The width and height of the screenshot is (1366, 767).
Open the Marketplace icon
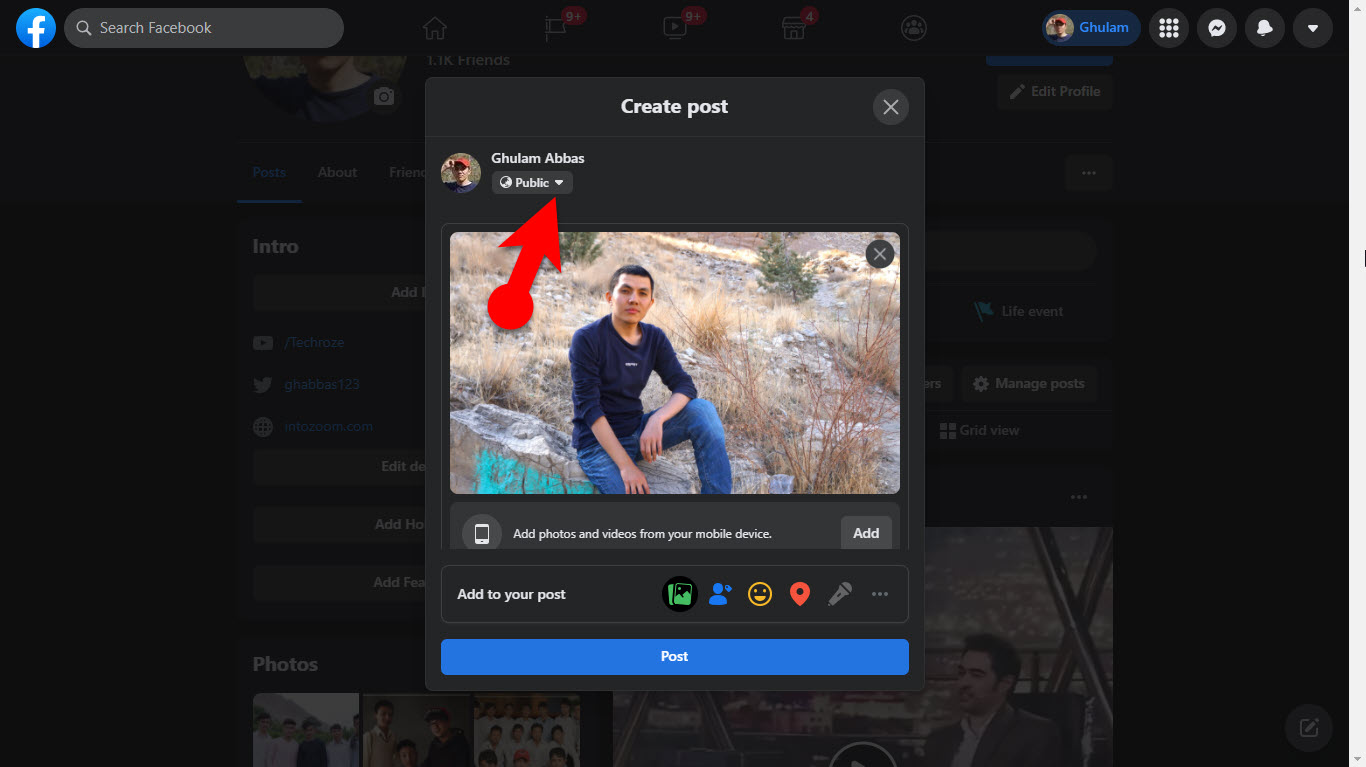794,28
